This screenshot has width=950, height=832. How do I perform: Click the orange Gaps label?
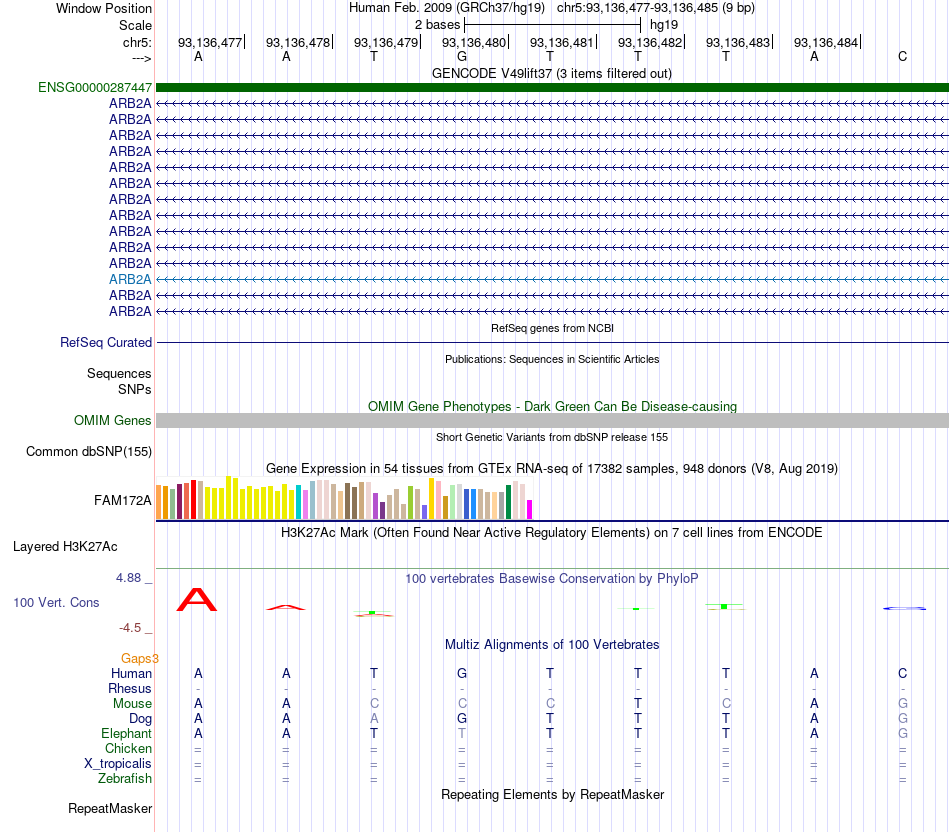coord(139,658)
